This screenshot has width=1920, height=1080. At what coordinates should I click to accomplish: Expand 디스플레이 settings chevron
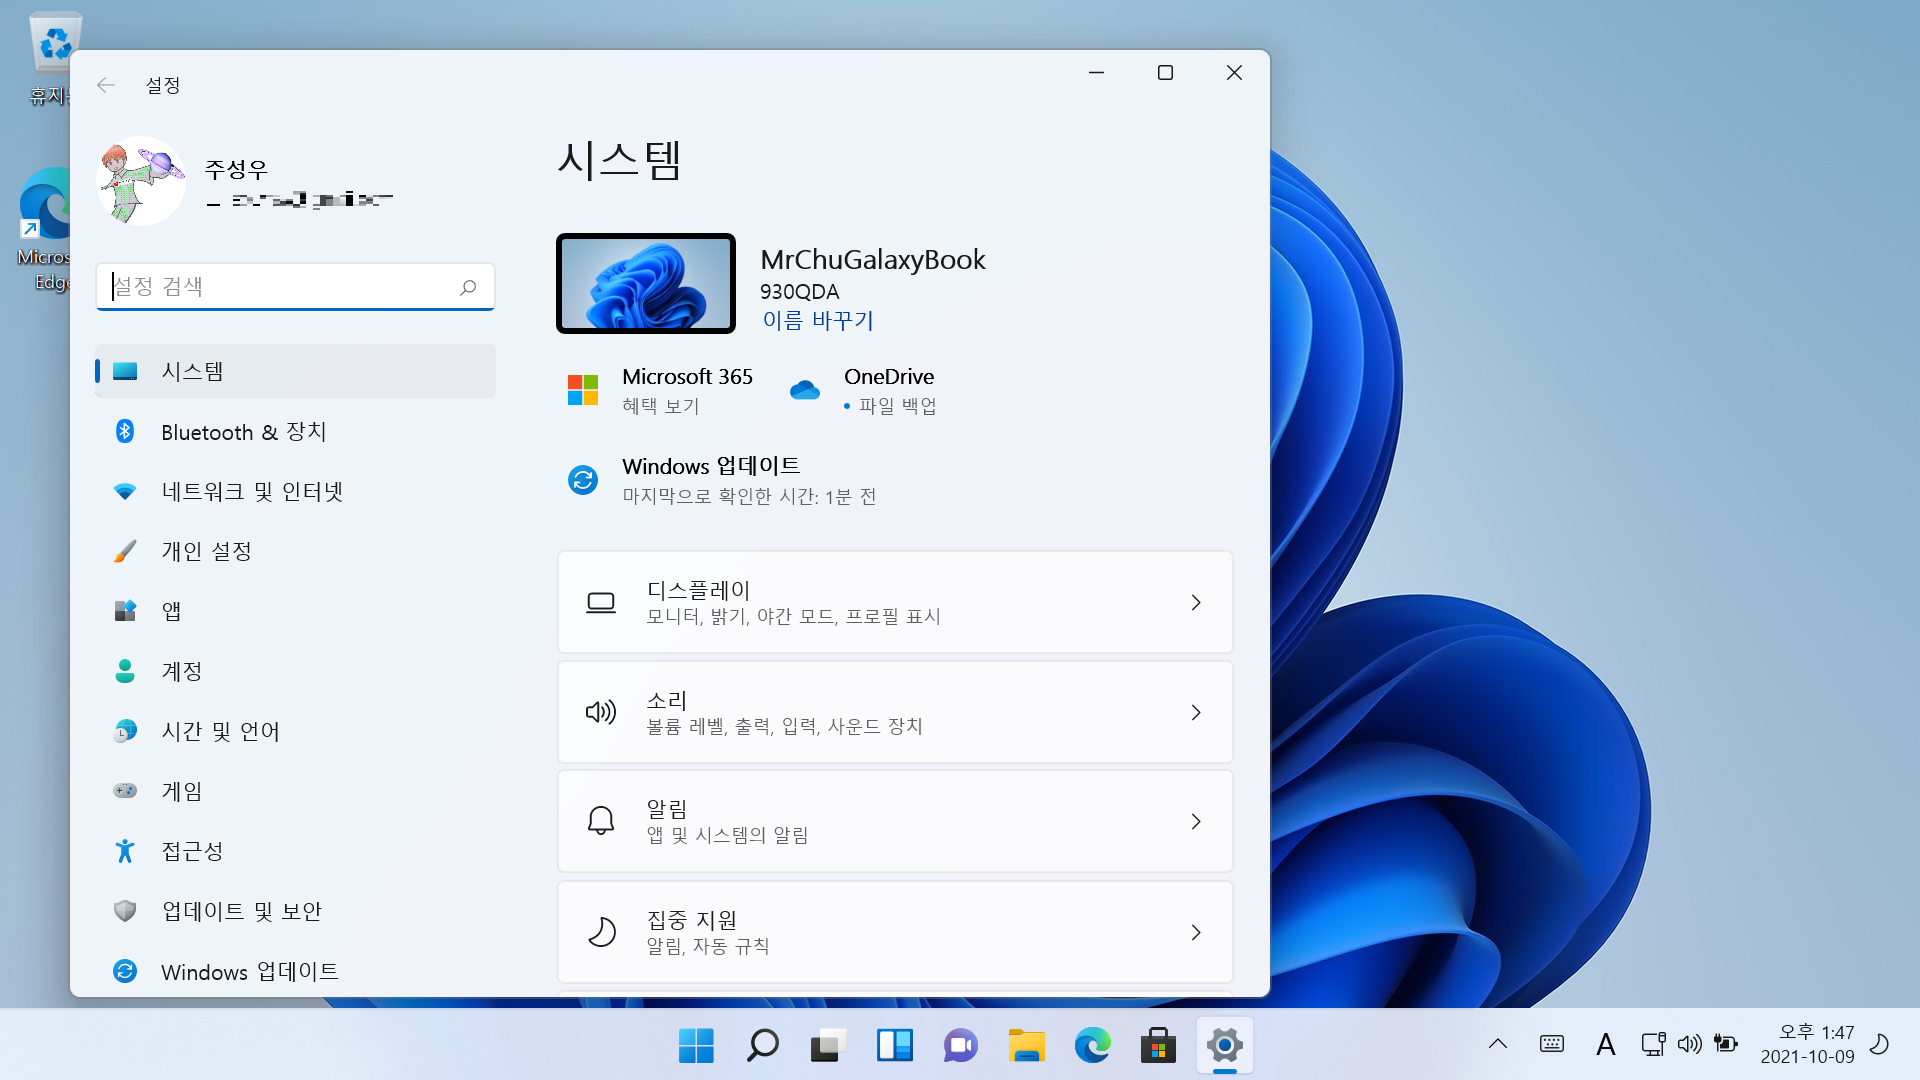pos(1196,602)
